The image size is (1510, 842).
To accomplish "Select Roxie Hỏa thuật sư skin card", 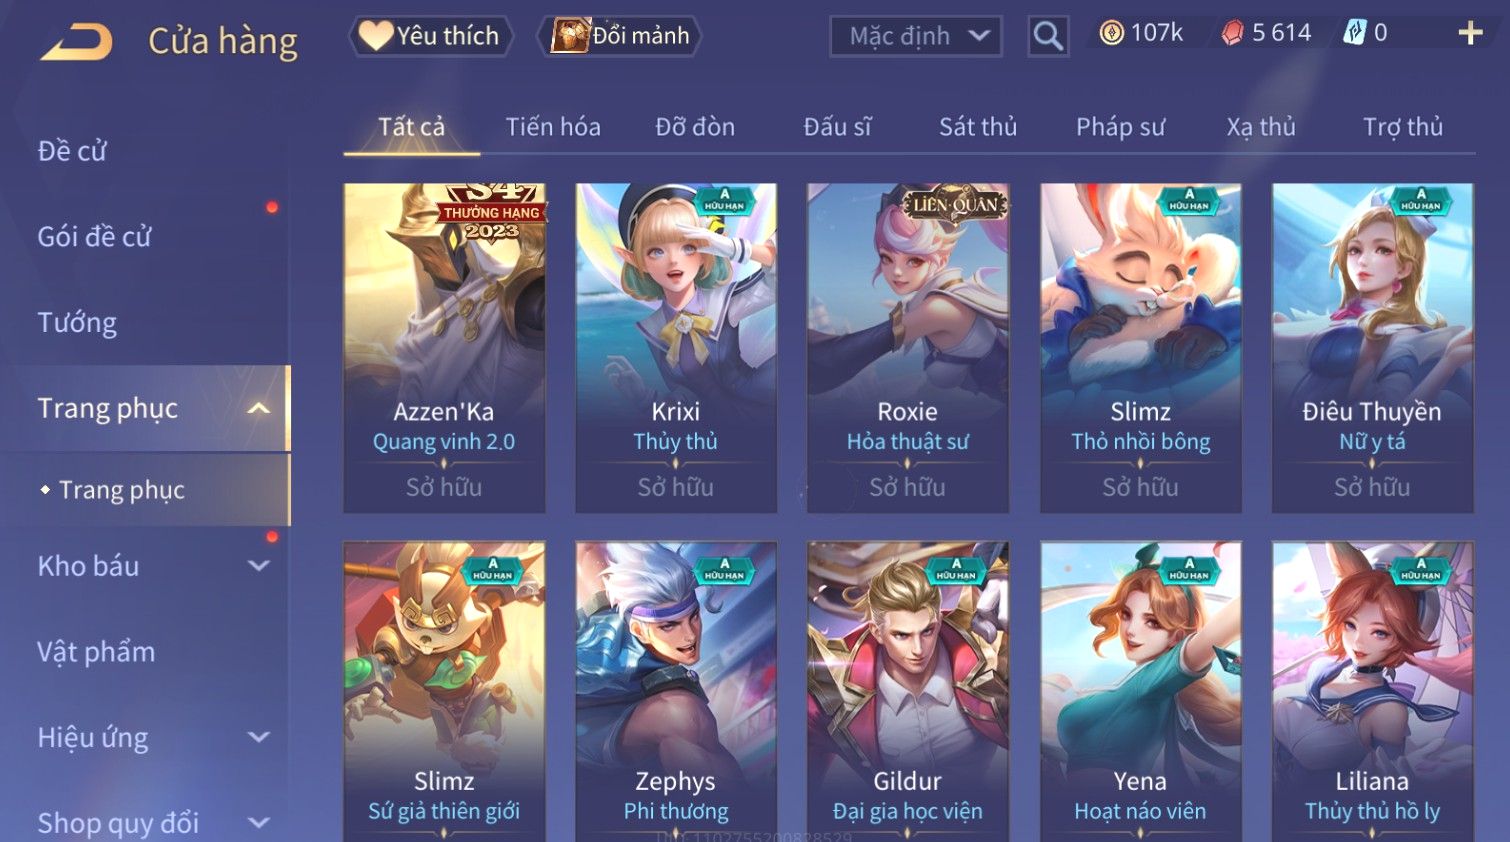I will [x=908, y=348].
